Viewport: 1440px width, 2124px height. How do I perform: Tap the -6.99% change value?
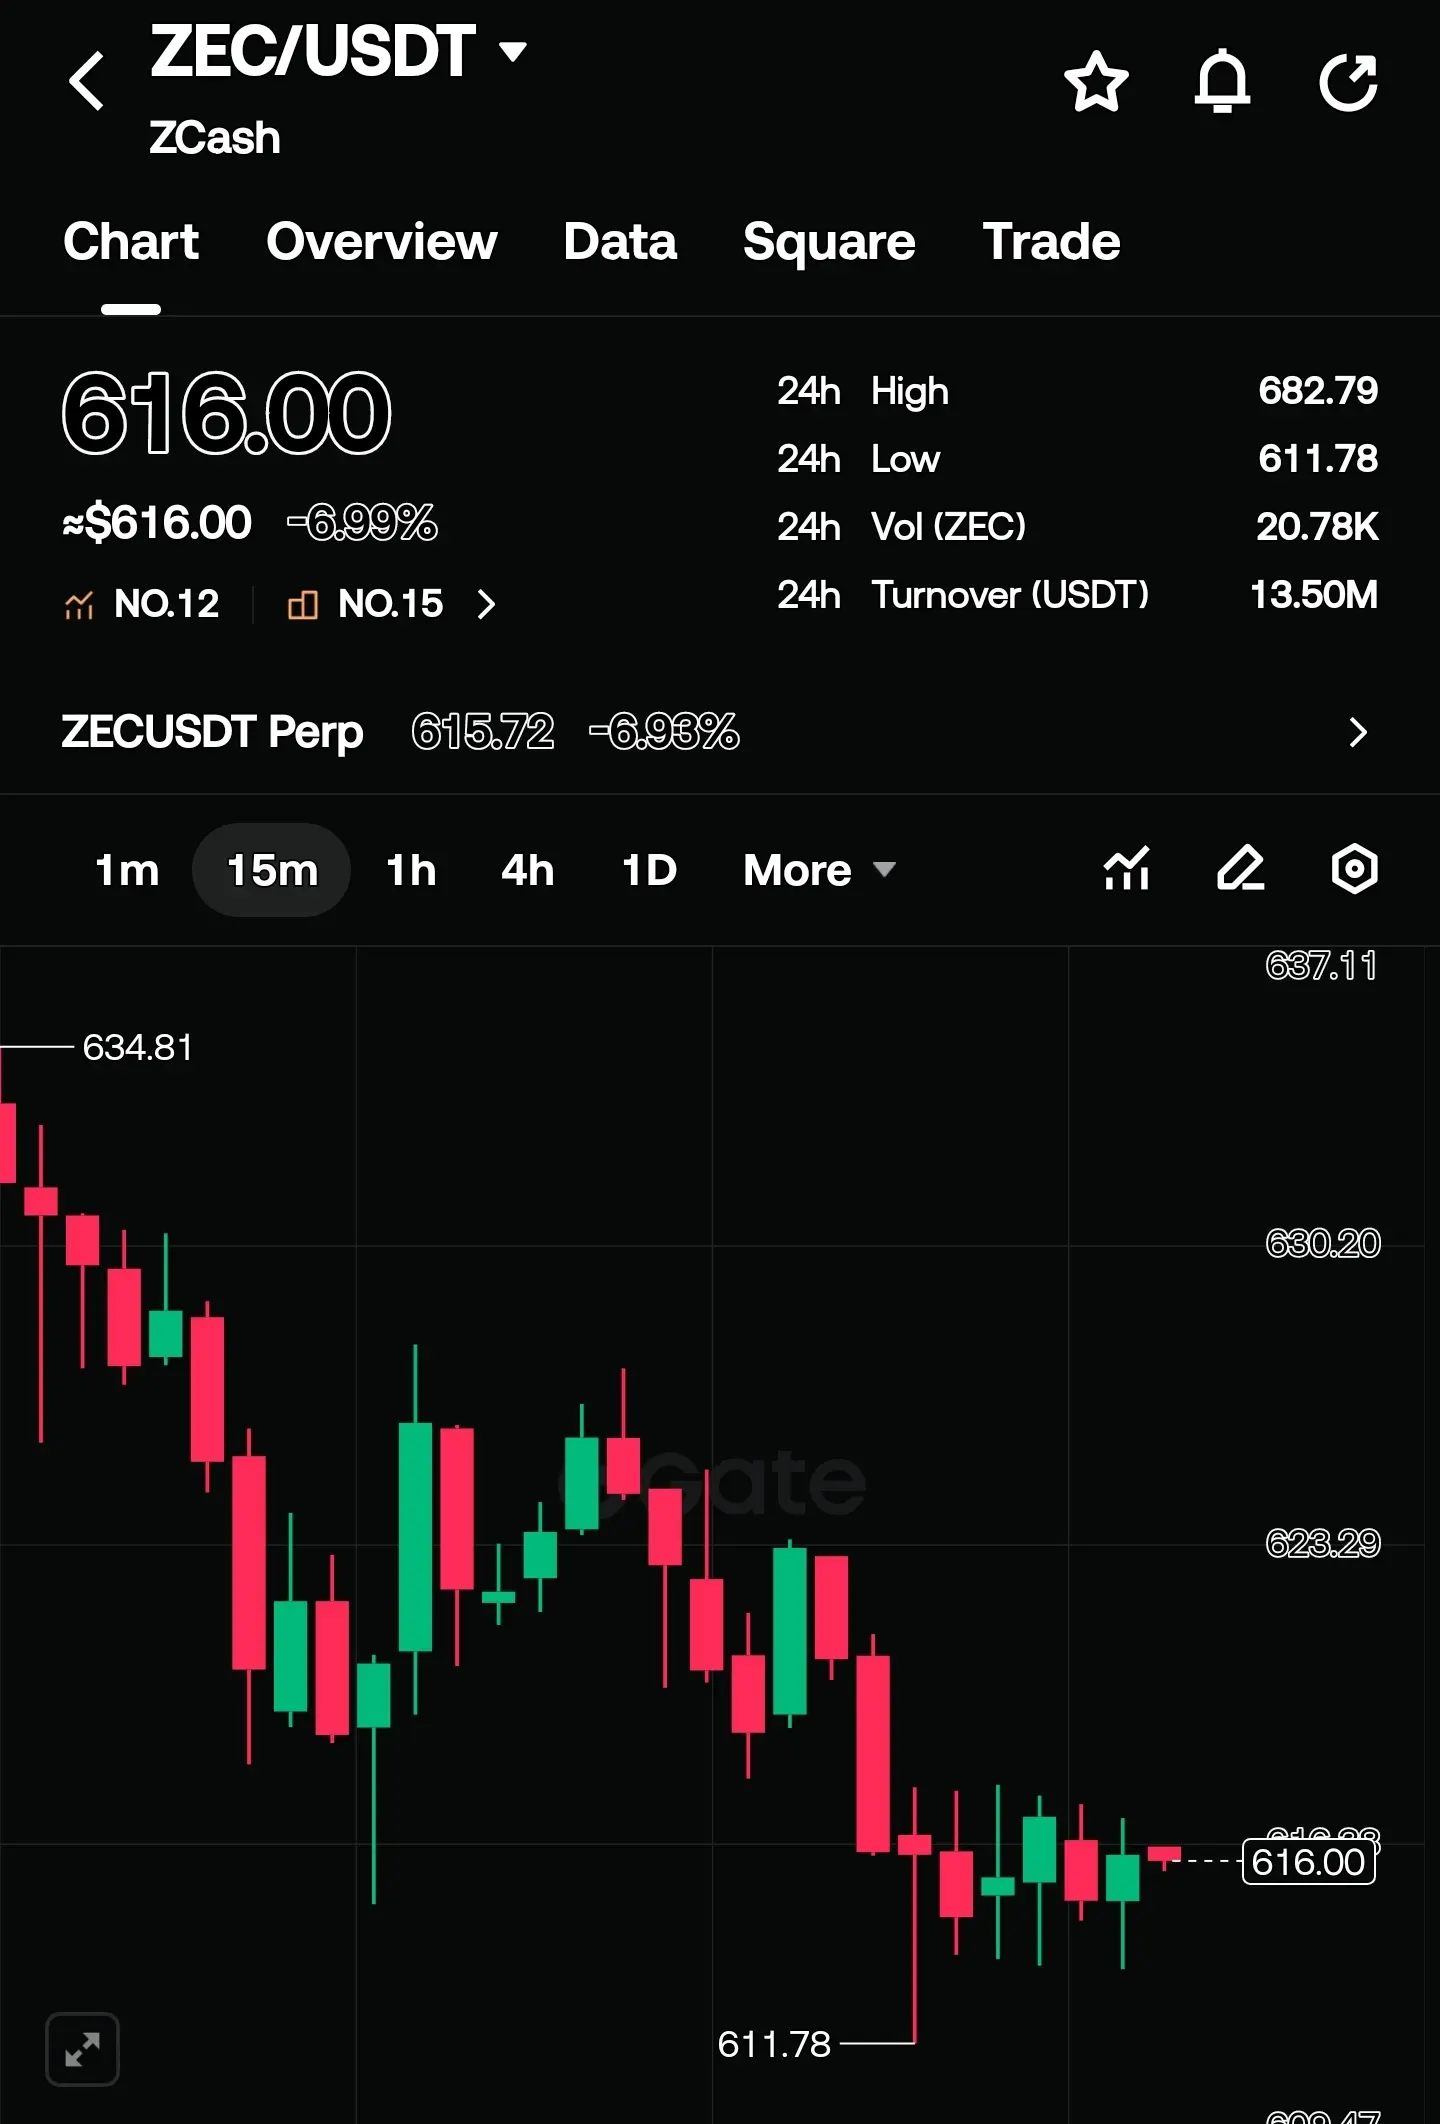click(362, 523)
